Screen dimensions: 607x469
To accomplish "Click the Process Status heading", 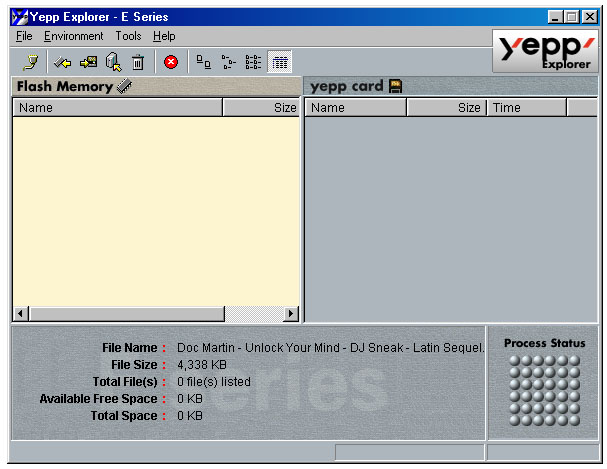I will [544, 343].
